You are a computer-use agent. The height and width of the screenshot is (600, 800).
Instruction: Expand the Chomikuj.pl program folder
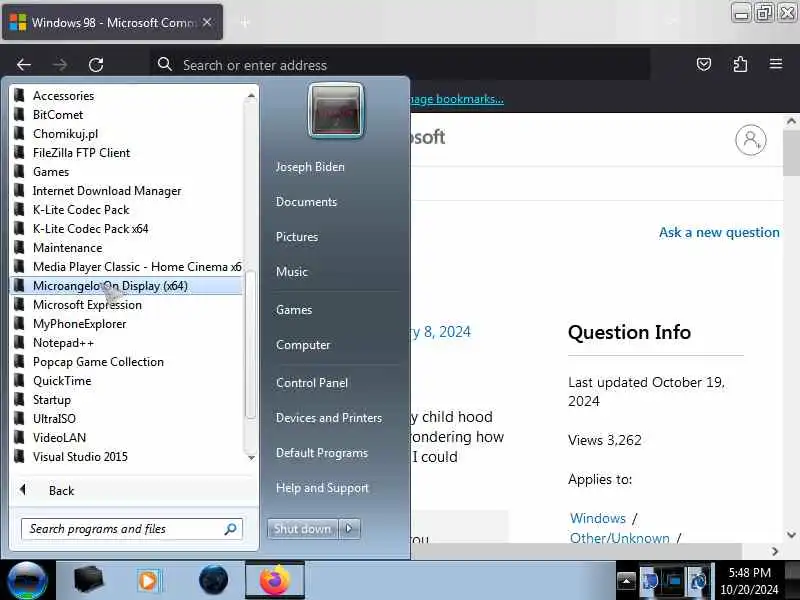click(x=127, y=134)
